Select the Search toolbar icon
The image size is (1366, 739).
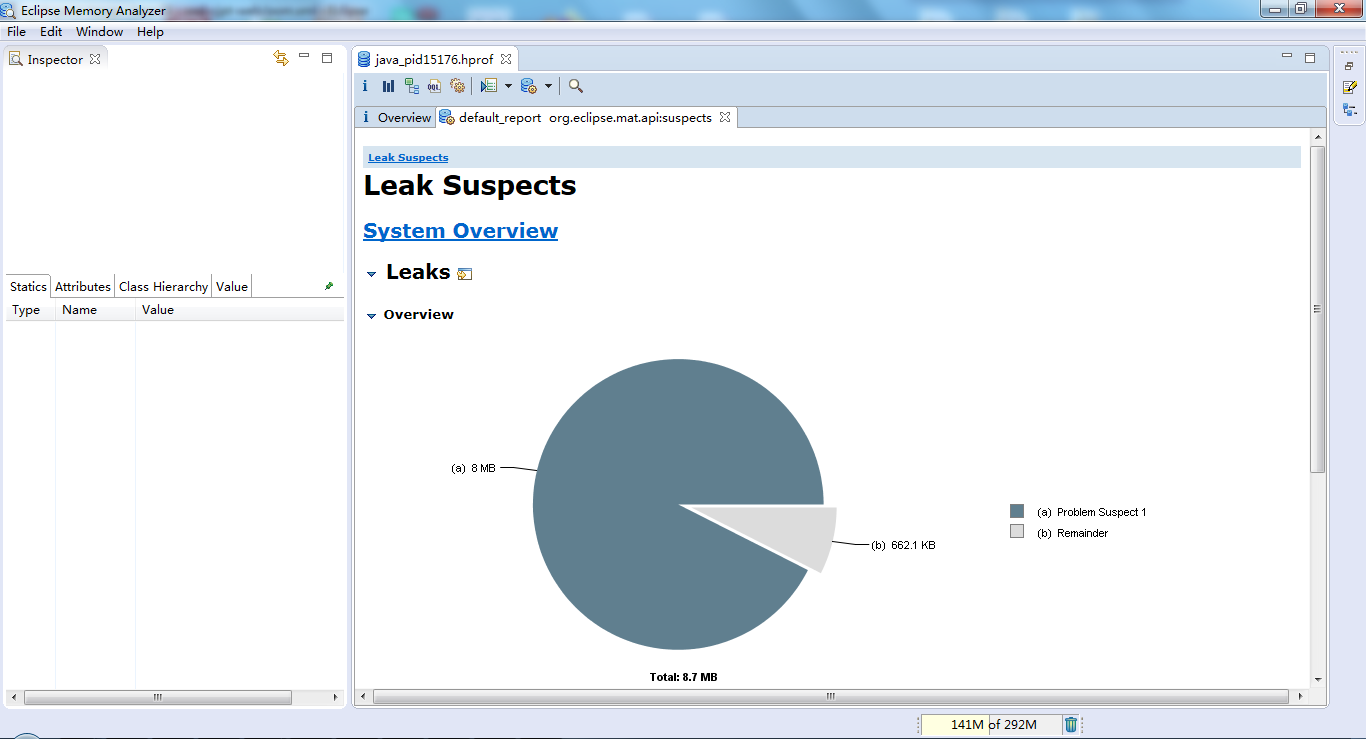(575, 86)
